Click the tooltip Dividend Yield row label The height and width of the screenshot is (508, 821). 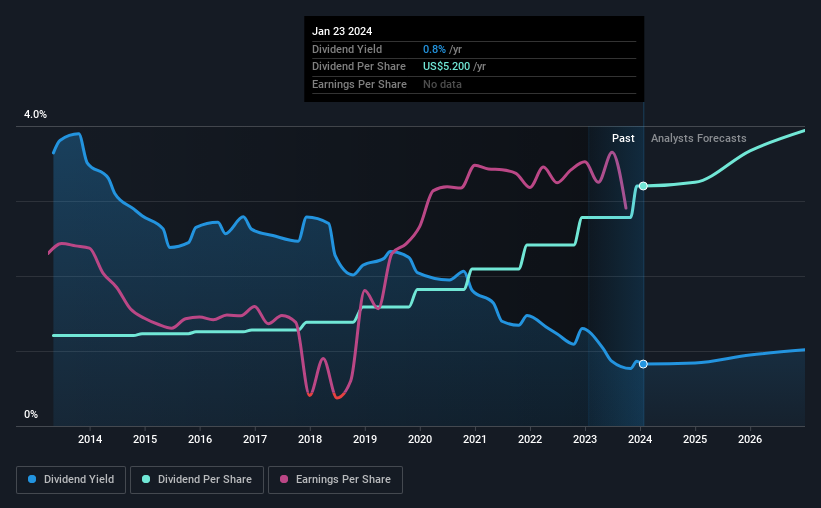tap(347, 49)
